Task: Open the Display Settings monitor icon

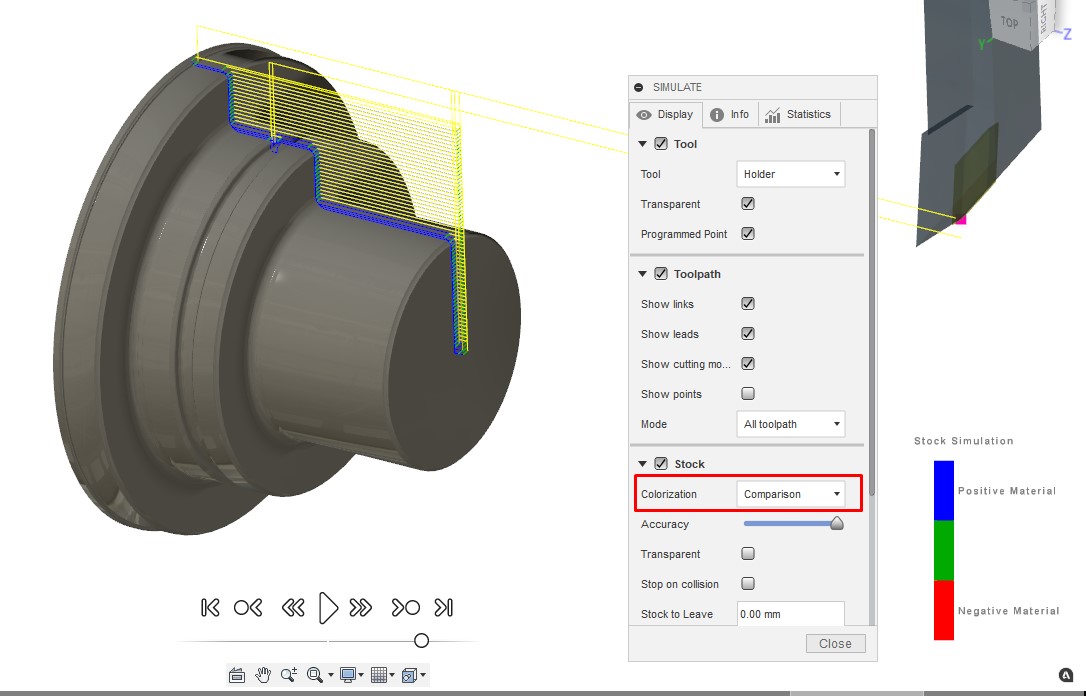Action: (347, 674)
